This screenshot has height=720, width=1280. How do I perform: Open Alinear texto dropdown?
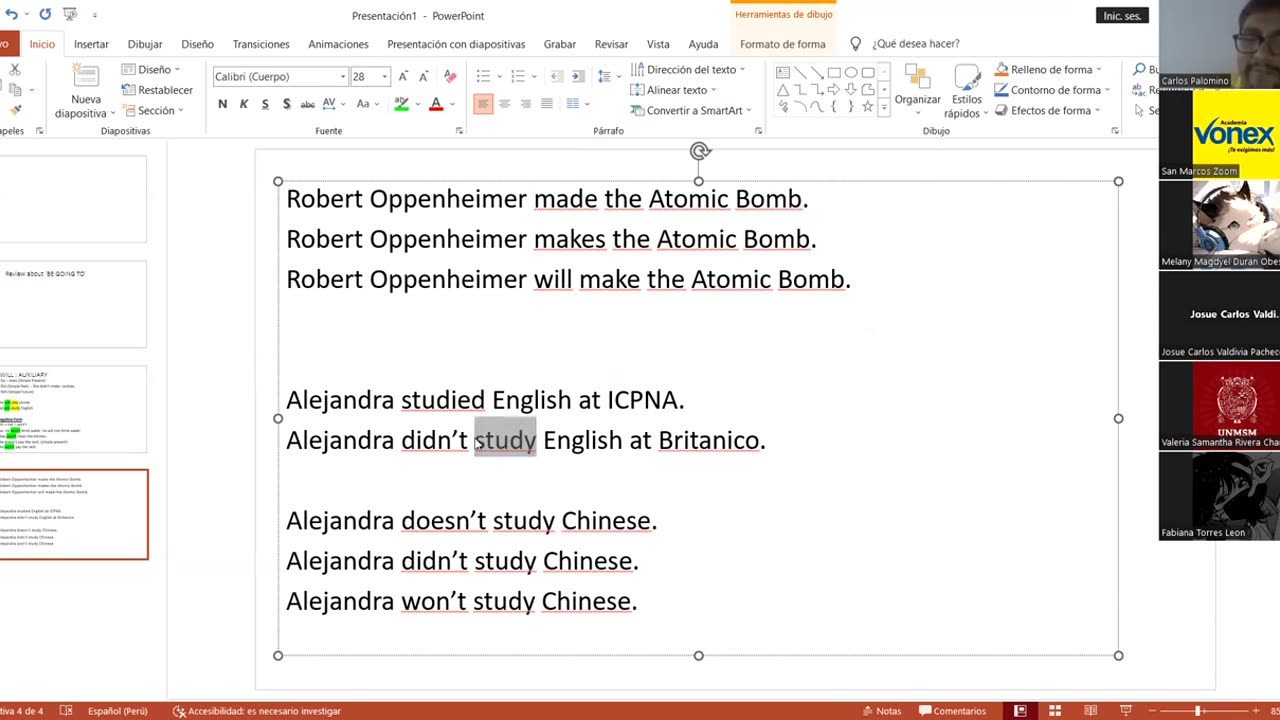pos(673,90)
